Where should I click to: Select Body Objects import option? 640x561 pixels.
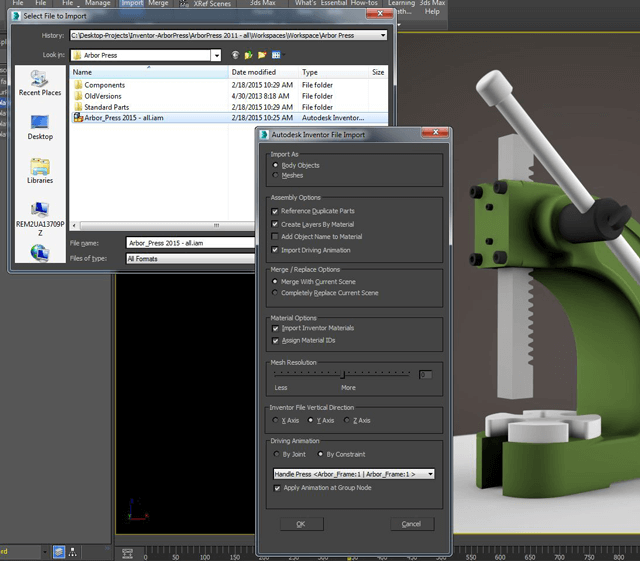point(275,165)
